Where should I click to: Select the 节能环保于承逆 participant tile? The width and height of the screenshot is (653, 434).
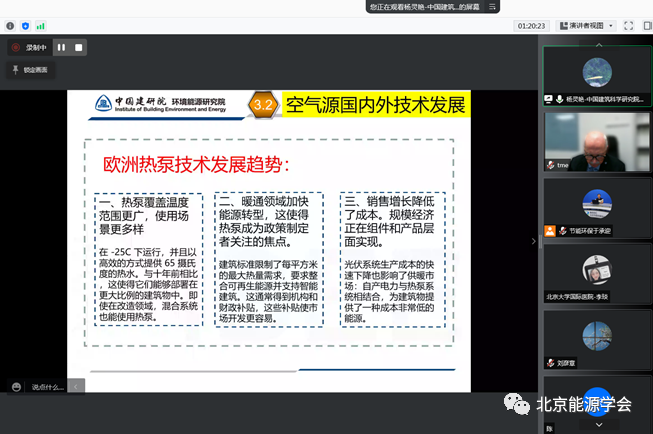coord(597,208)
